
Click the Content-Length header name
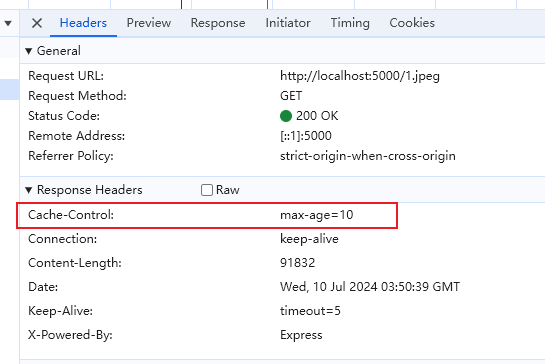click(x=75, y=263)
